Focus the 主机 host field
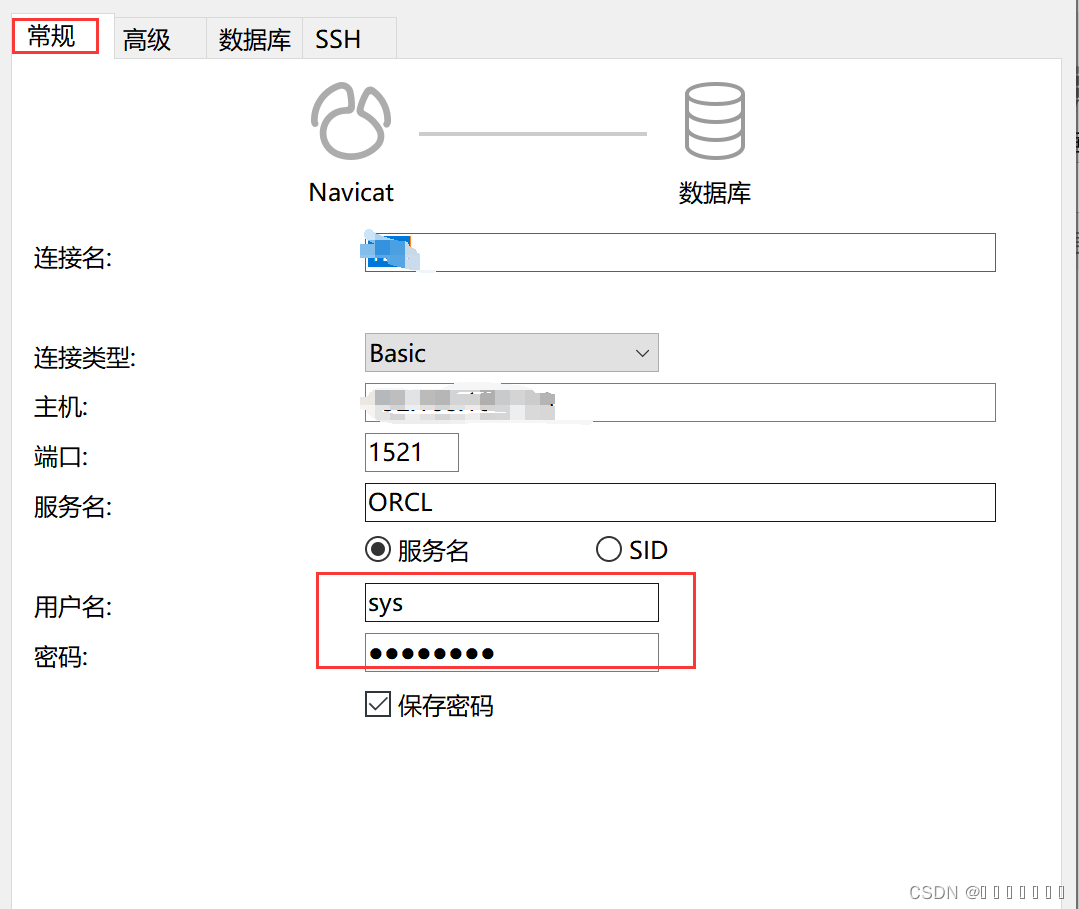This screenshot has height=909, width=1079. point(680,403)
